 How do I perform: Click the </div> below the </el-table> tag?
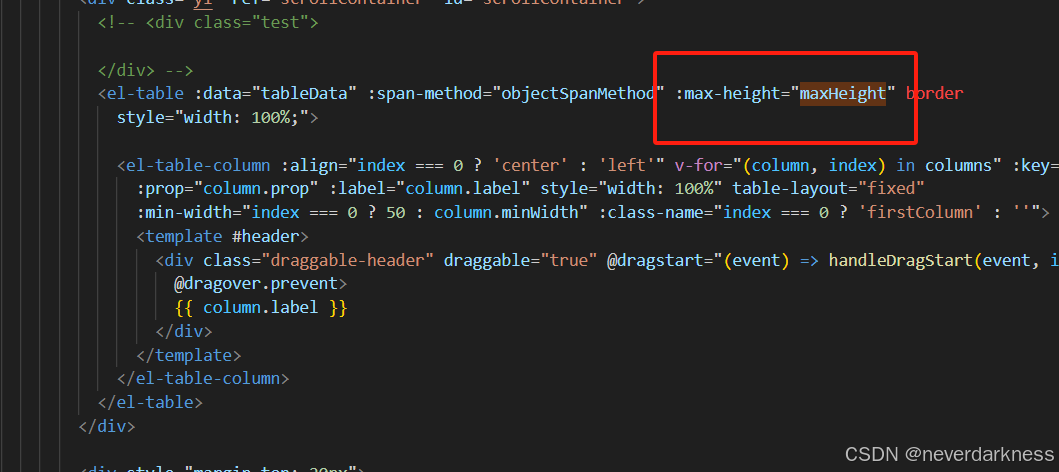(107, 427)
